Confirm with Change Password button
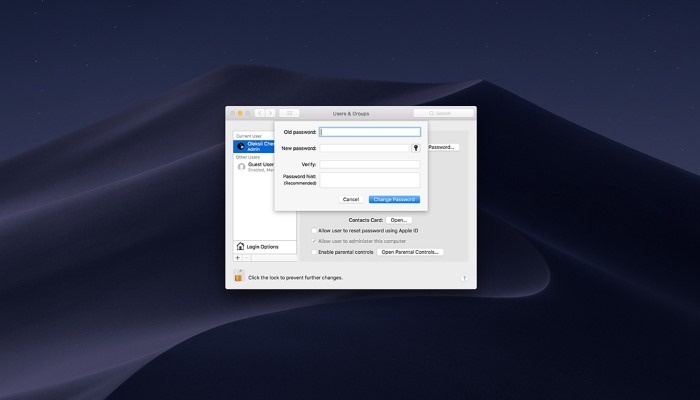 coord(394,199)
